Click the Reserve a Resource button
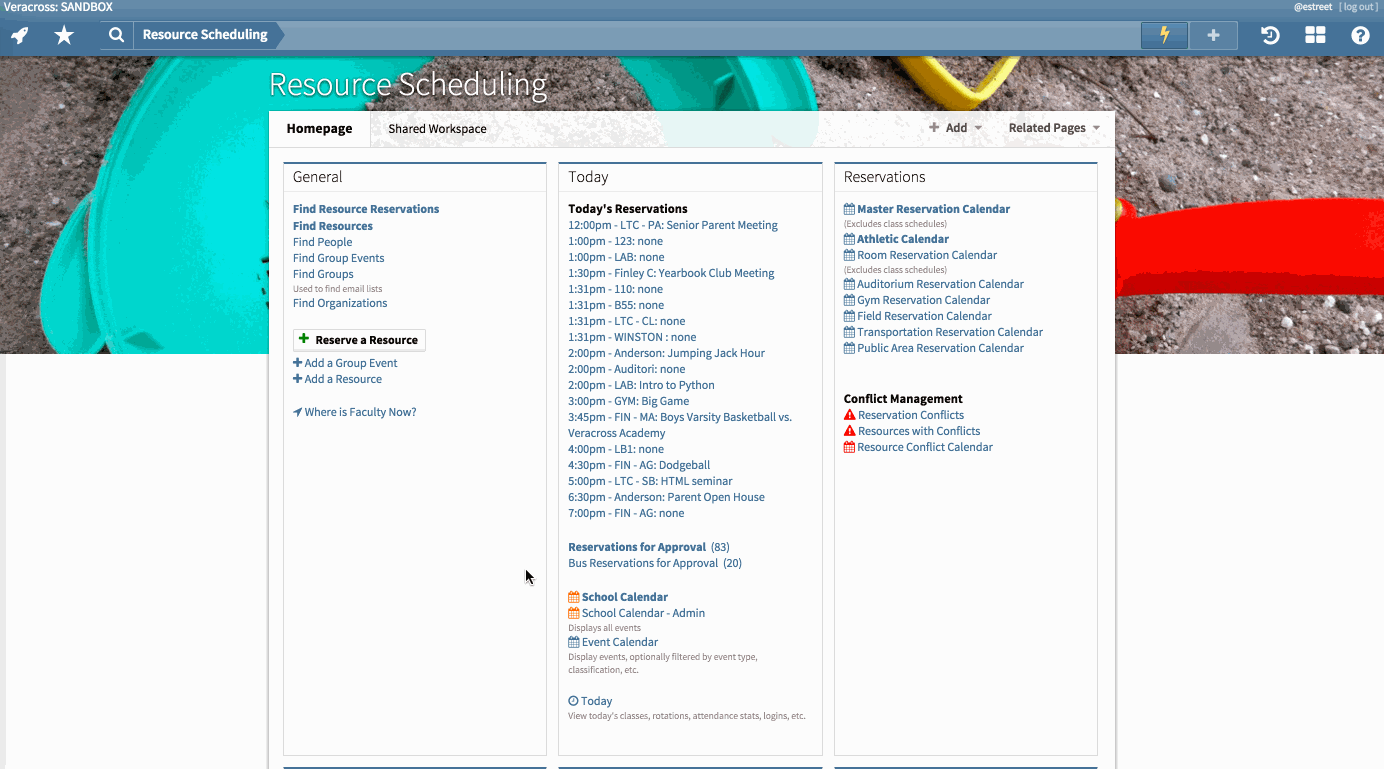This screenshot has width=1384, height=769. pos(359,340)
